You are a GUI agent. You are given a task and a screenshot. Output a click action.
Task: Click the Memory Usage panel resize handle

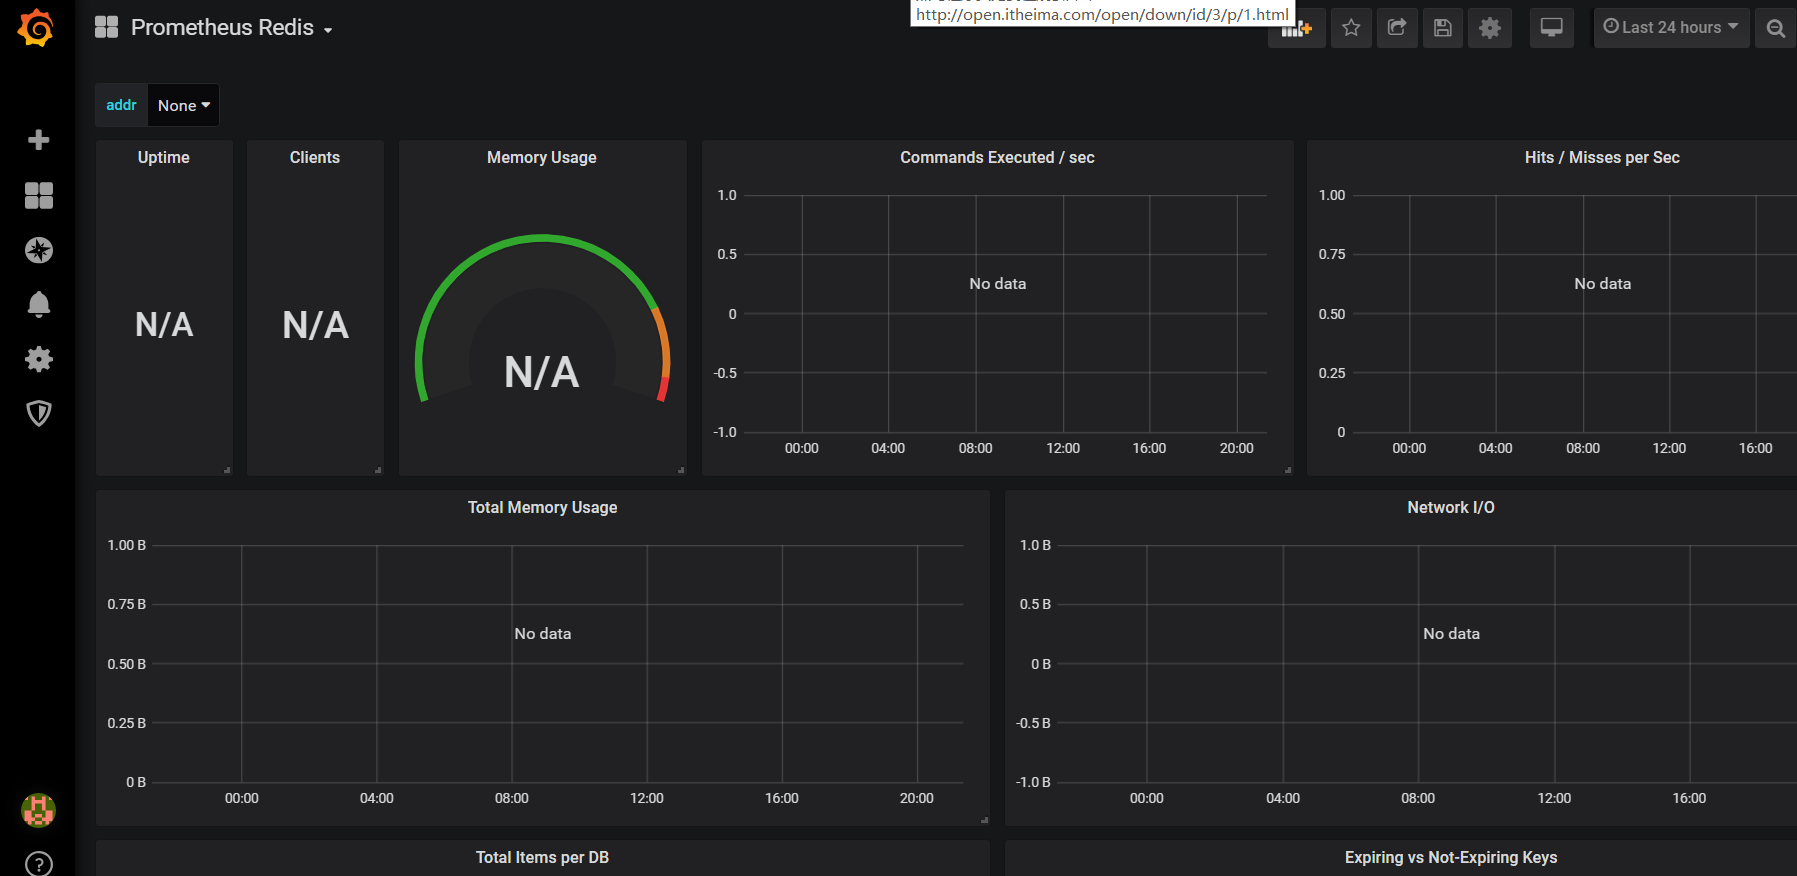click(x=681, y=470)
